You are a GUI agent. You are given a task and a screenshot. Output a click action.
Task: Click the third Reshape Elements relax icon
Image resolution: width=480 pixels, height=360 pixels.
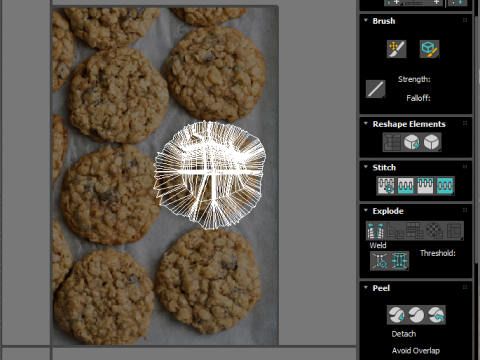(x=432, y=142)
